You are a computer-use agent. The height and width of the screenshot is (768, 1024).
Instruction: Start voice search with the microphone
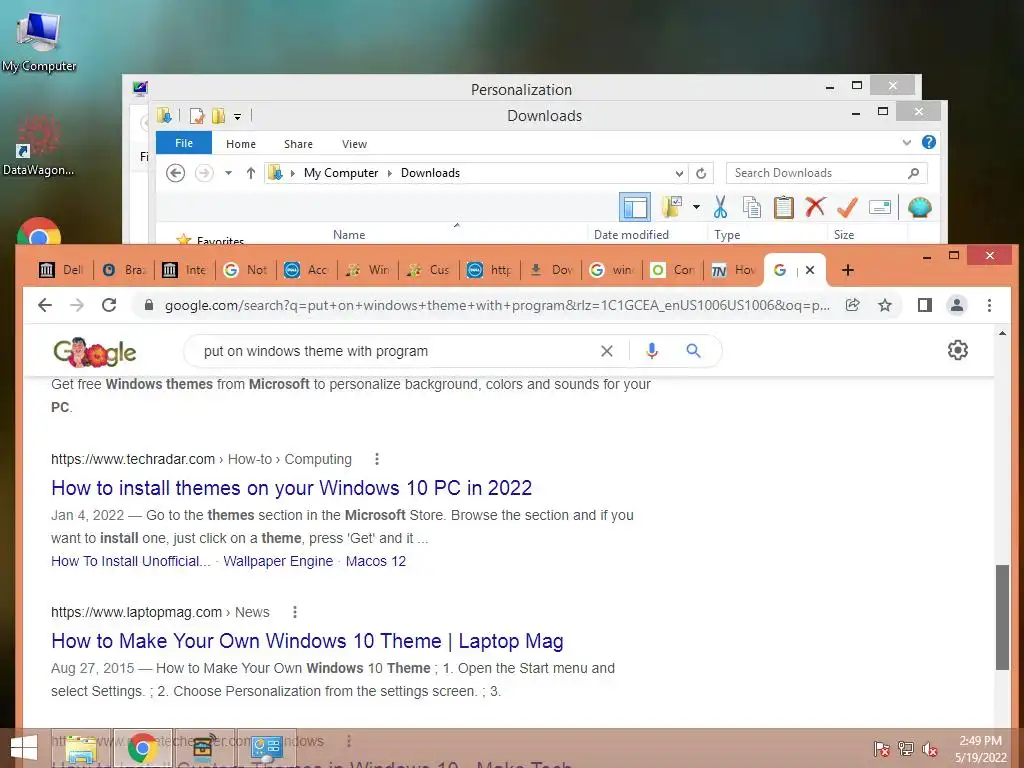pos(652,351)
